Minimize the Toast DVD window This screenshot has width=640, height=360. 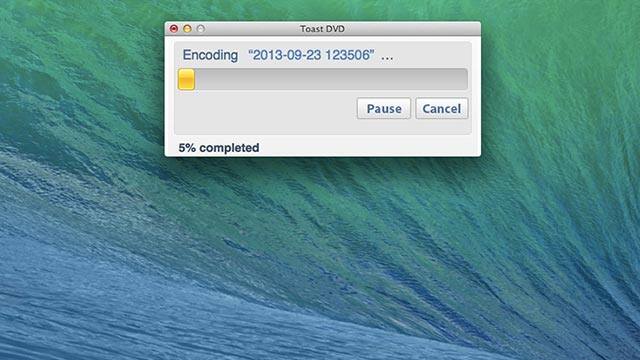(x=187, y=29)
